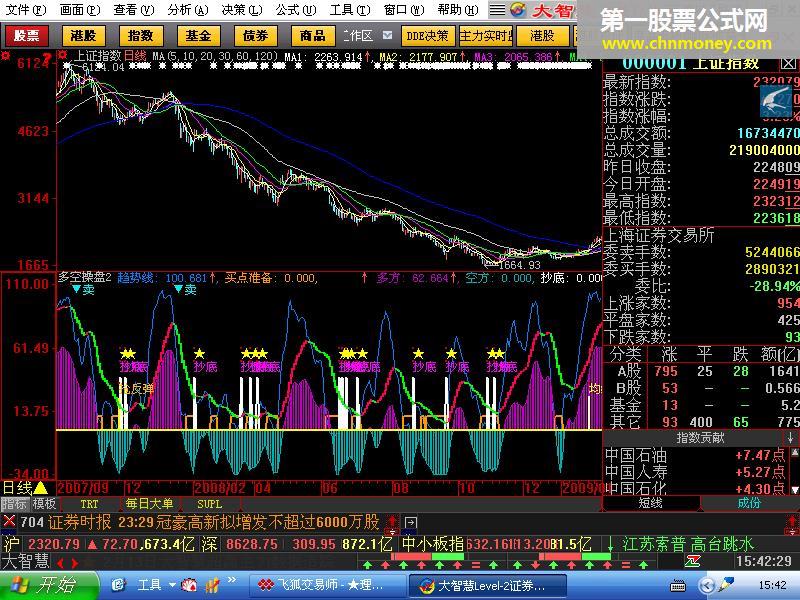
Task: Select the SUPL indicator tab
Action: pyautogui.click(x=210, y=504)
